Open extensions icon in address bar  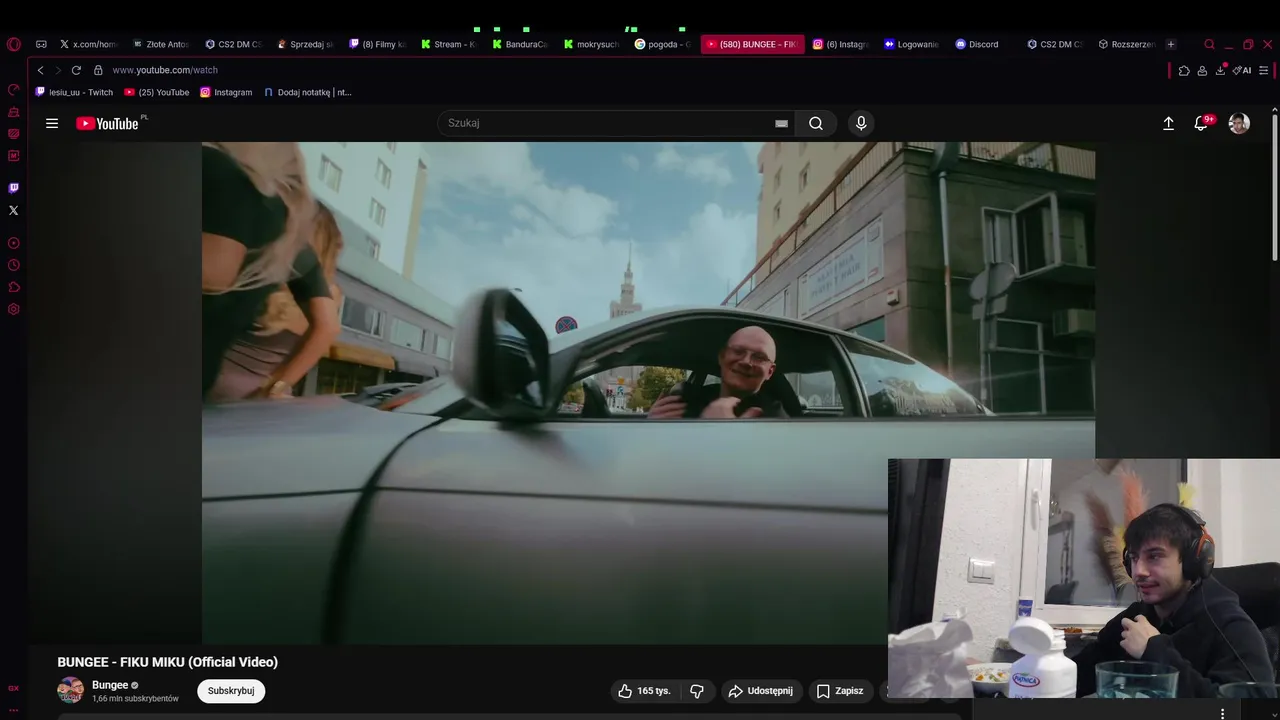click(x=1184, y=70)
